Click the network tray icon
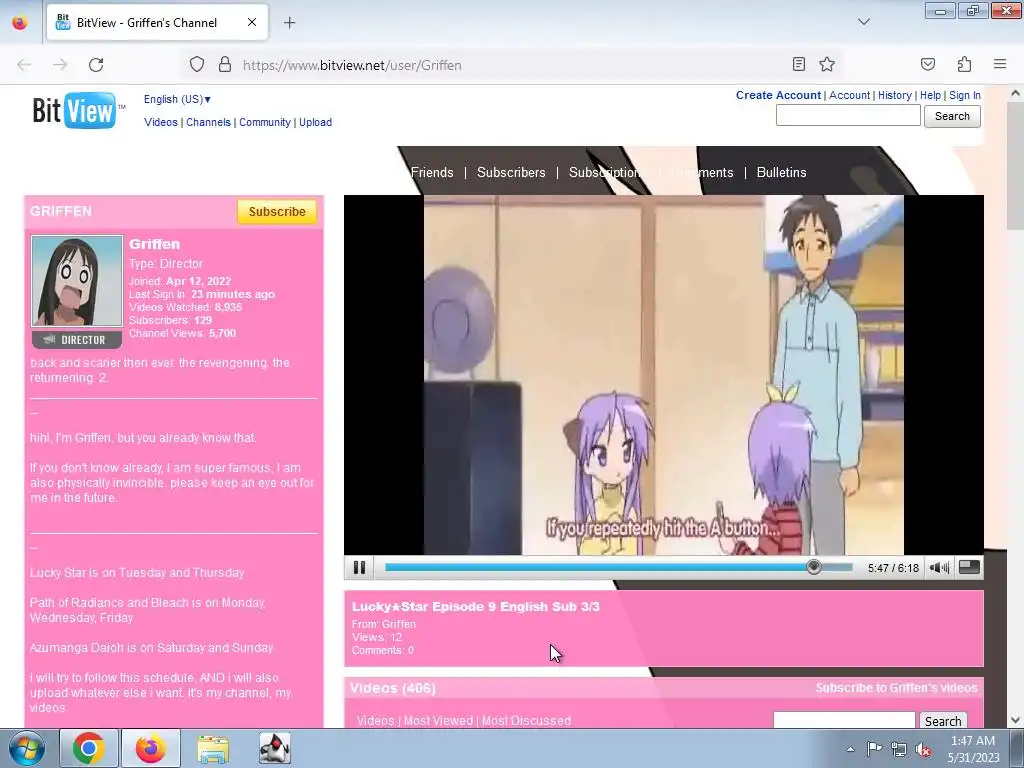1024x768 pixels. tap(899, 750)
